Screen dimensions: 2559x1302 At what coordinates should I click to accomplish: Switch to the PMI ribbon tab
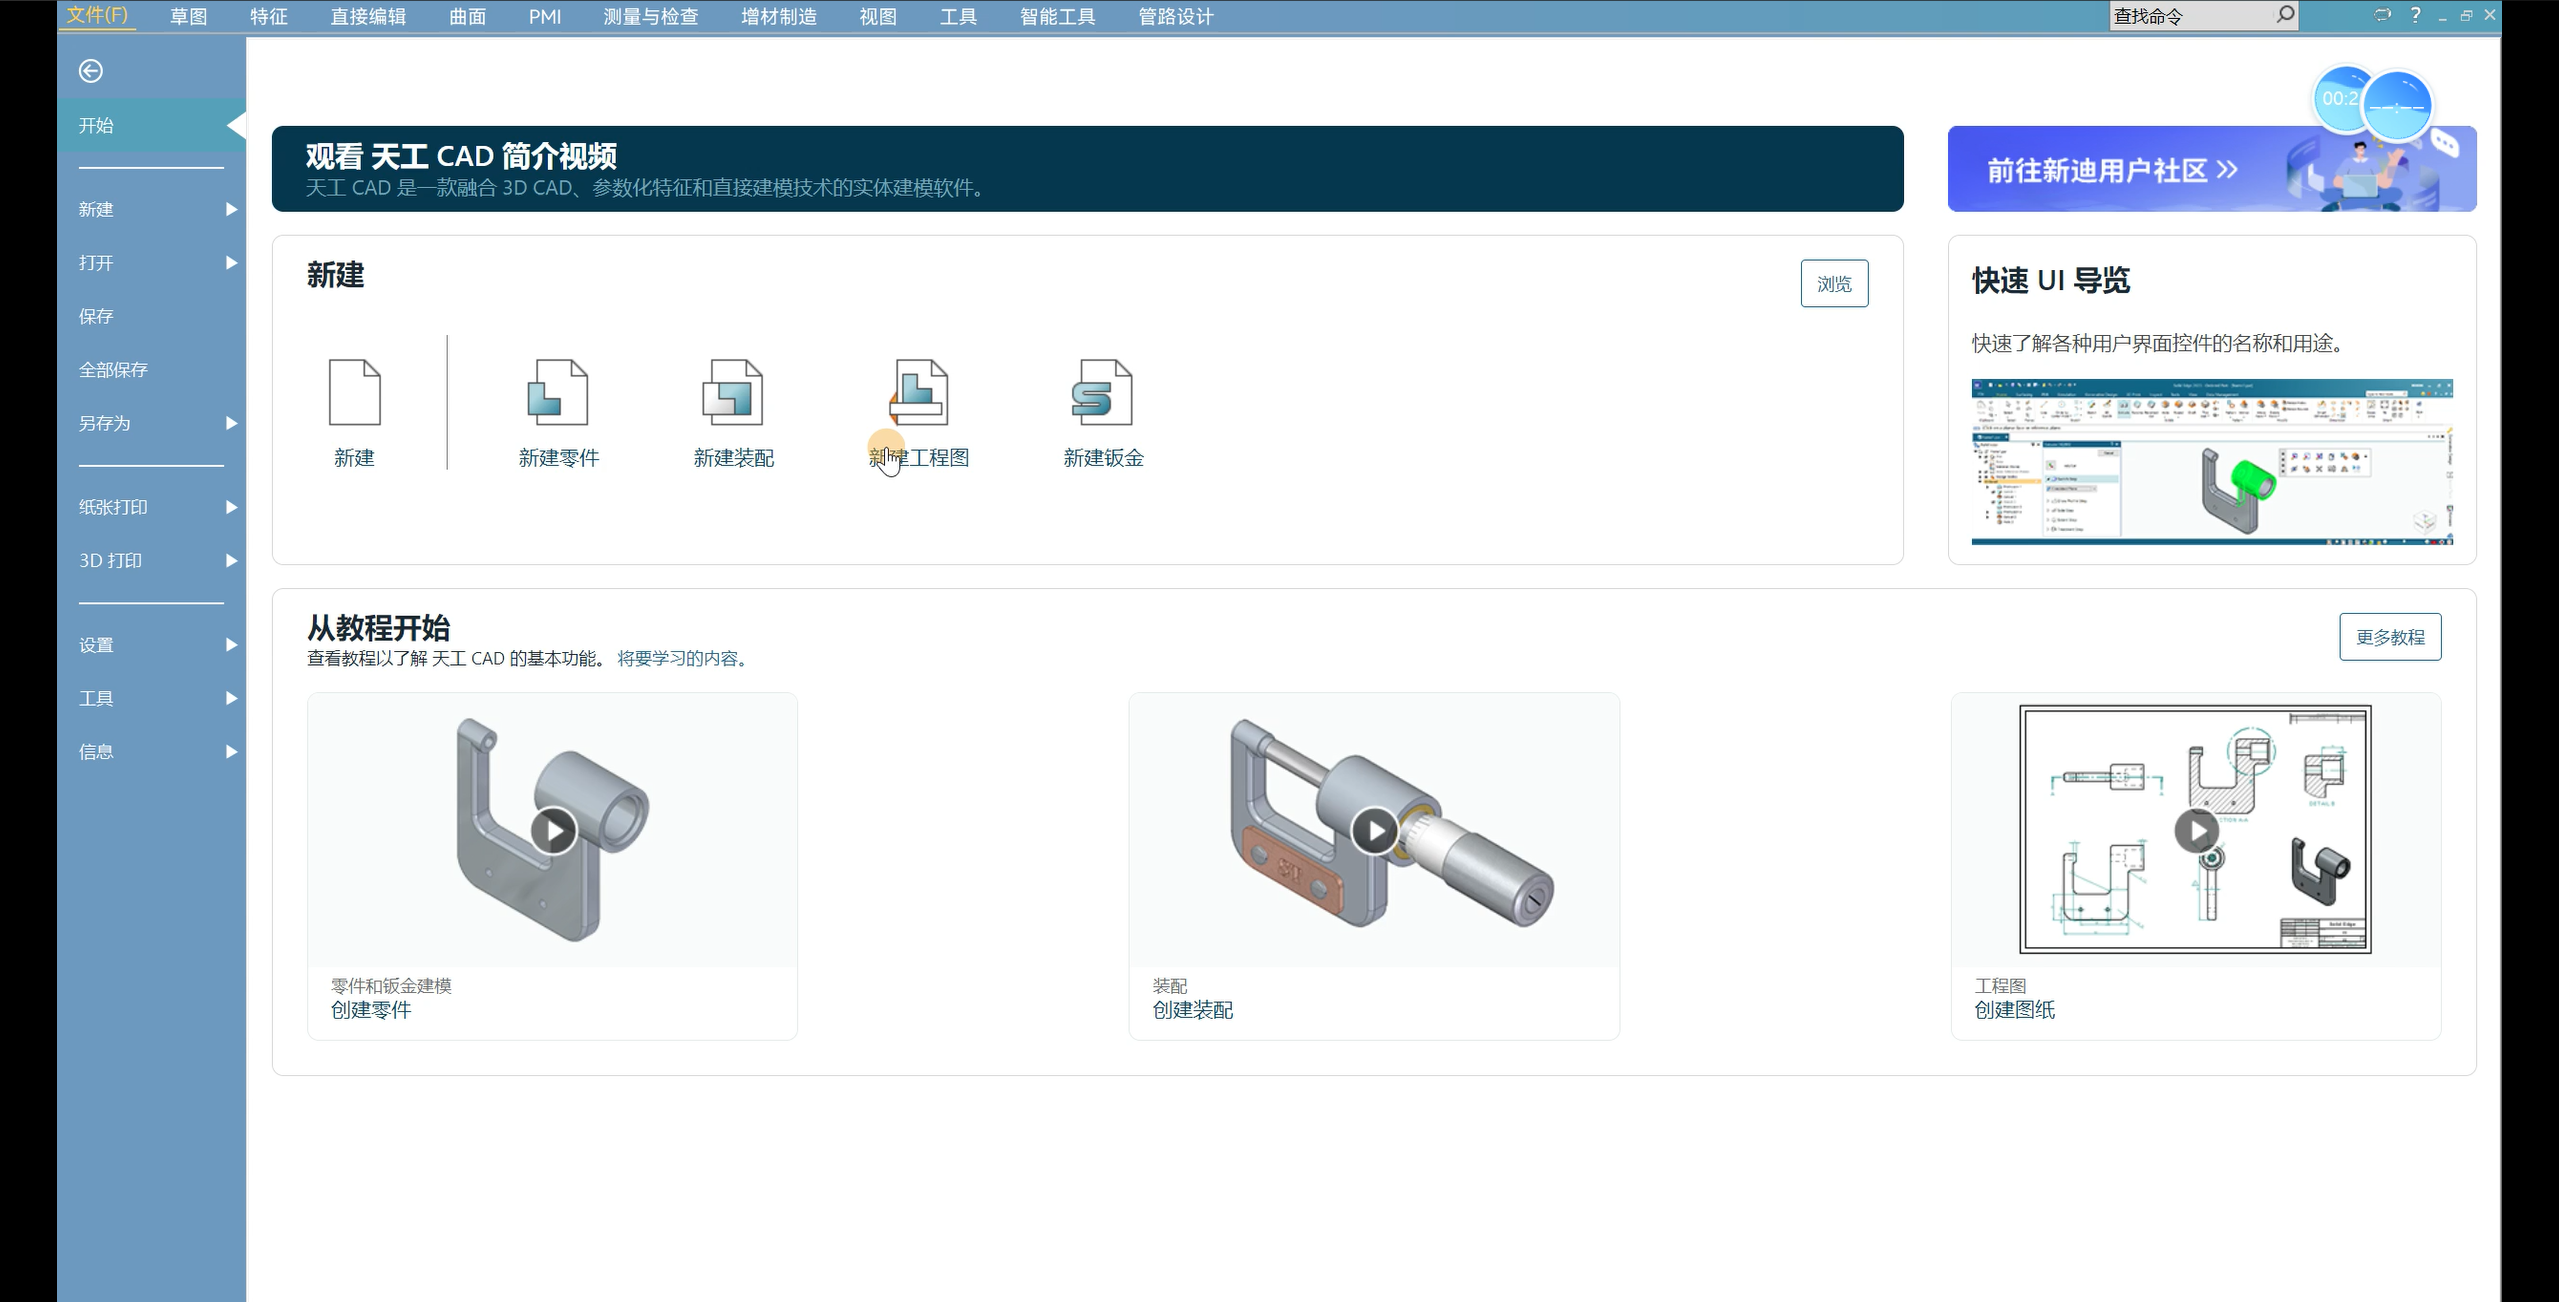pyautogui.click(x=545, y=16)
